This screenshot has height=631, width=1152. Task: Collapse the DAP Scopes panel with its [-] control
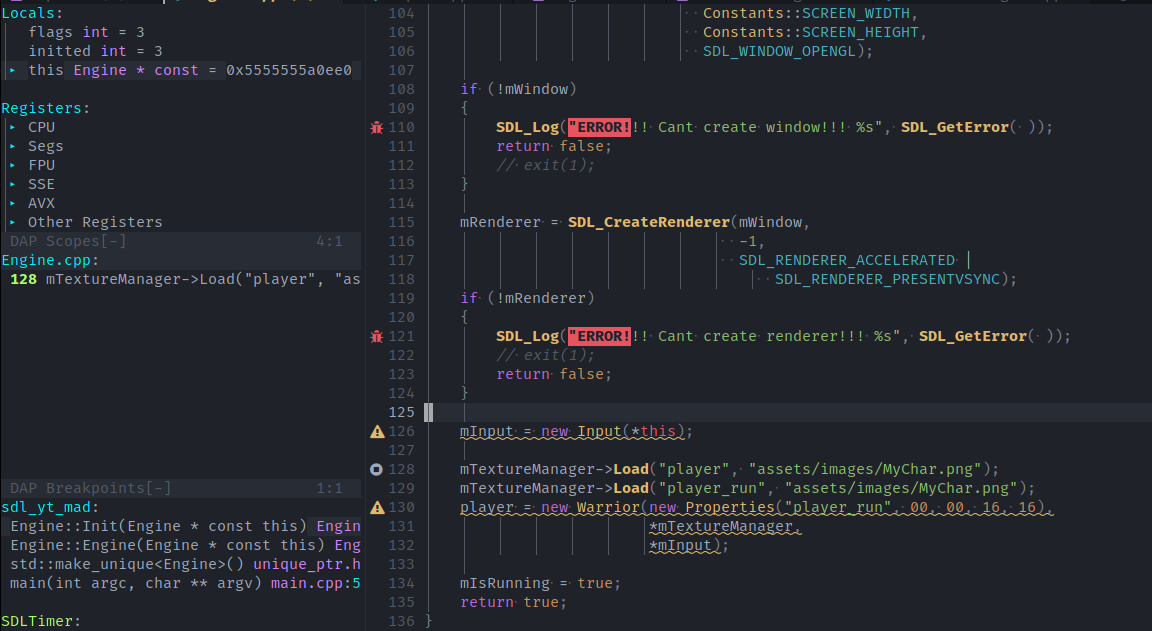tap(113, 240)
